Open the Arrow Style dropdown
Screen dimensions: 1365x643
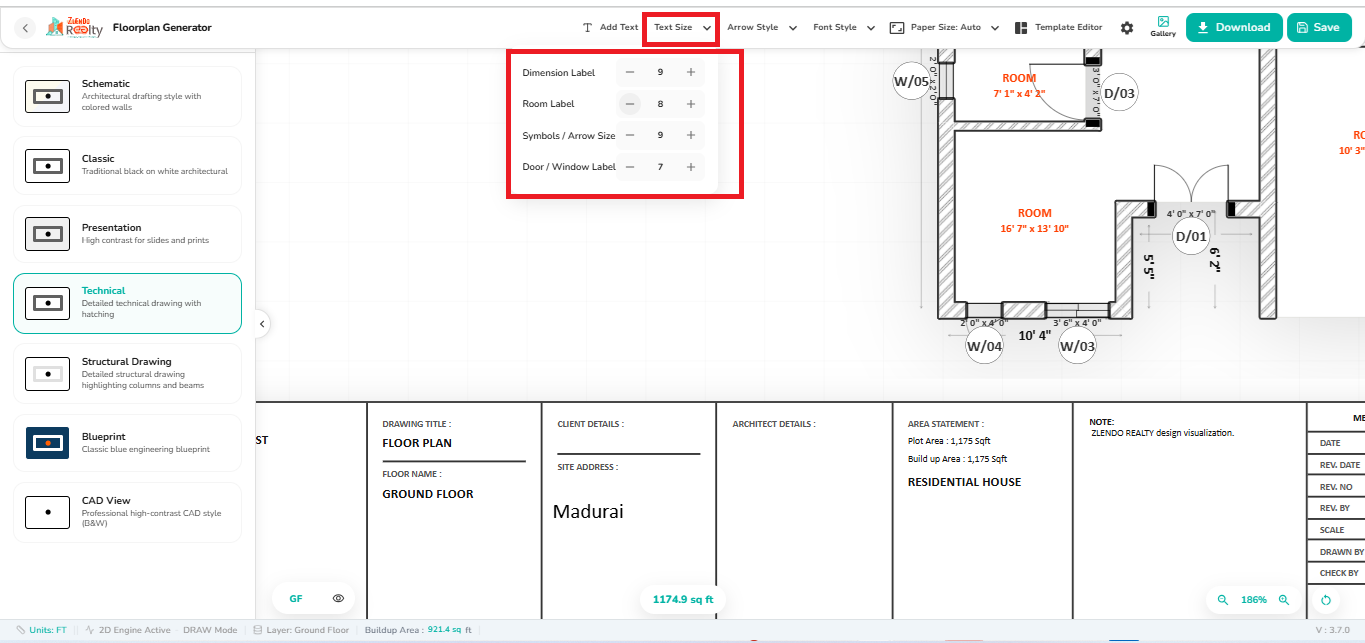762,28
